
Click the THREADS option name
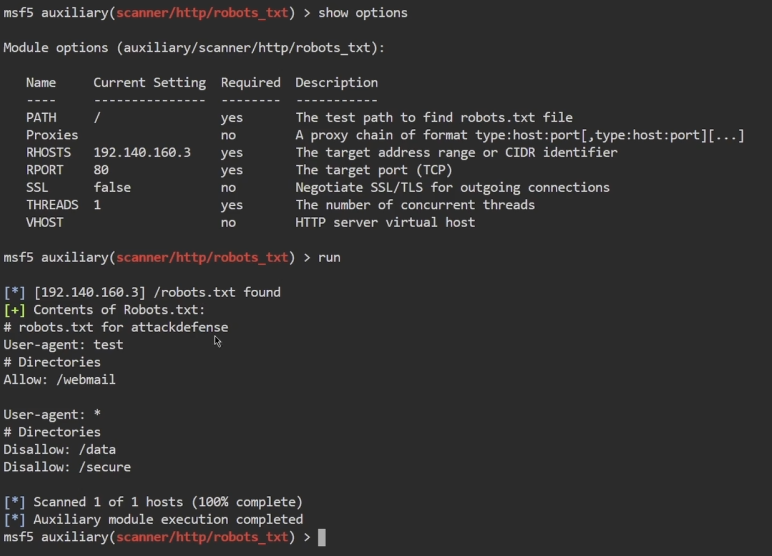click(52, 205)
